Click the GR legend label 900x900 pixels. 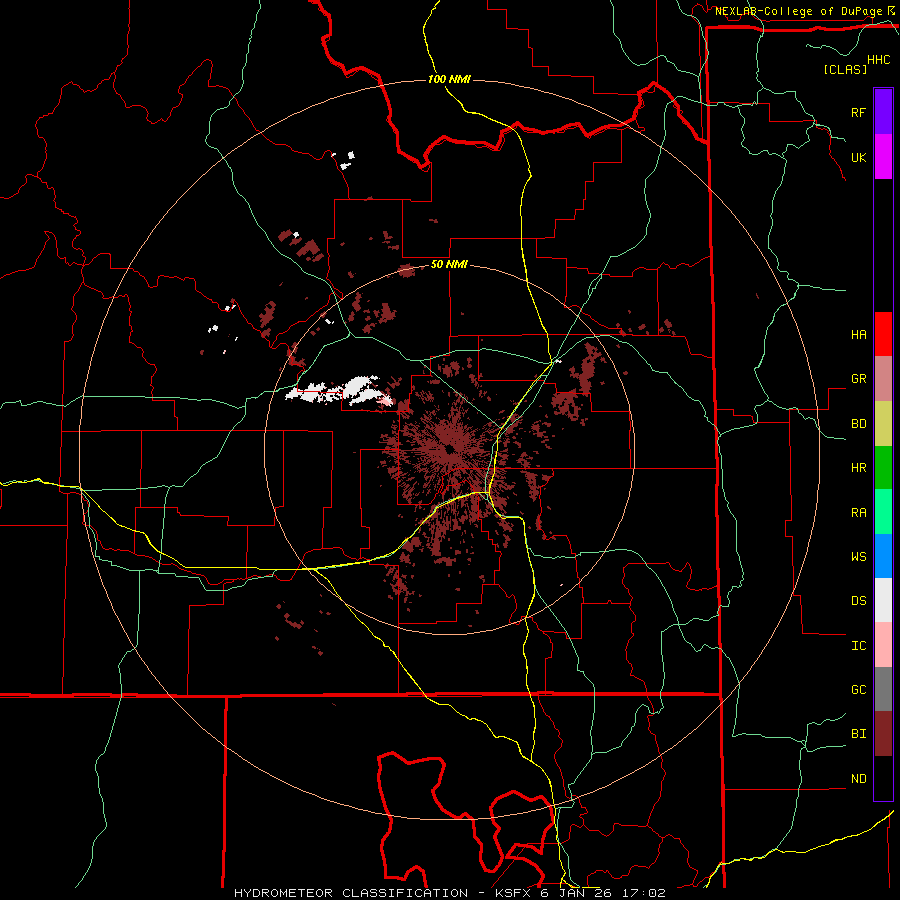[x=858, y=379]
